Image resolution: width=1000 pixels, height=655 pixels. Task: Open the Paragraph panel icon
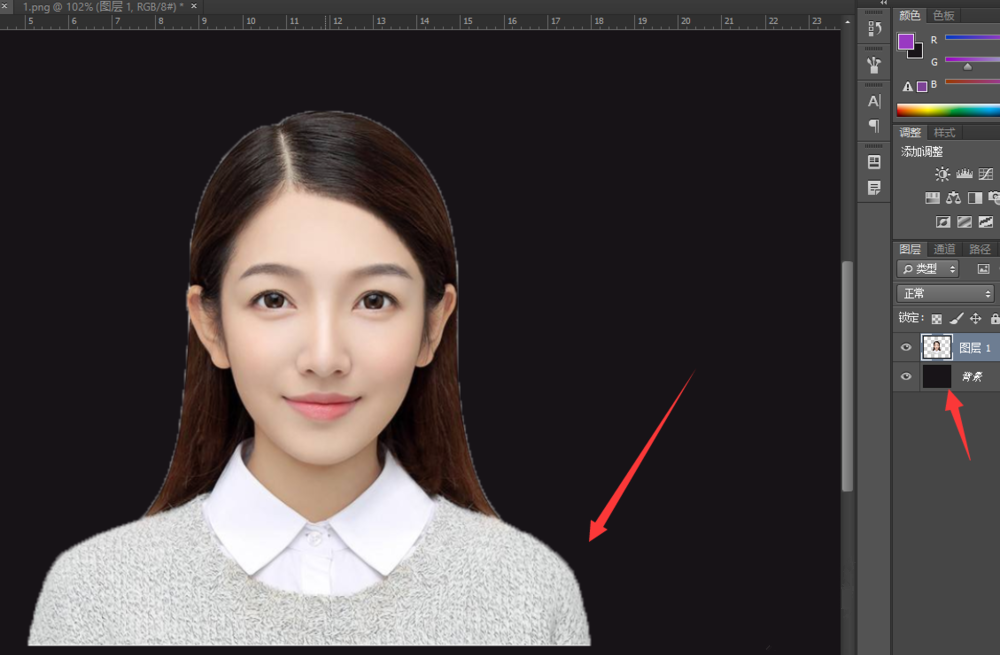874,126
